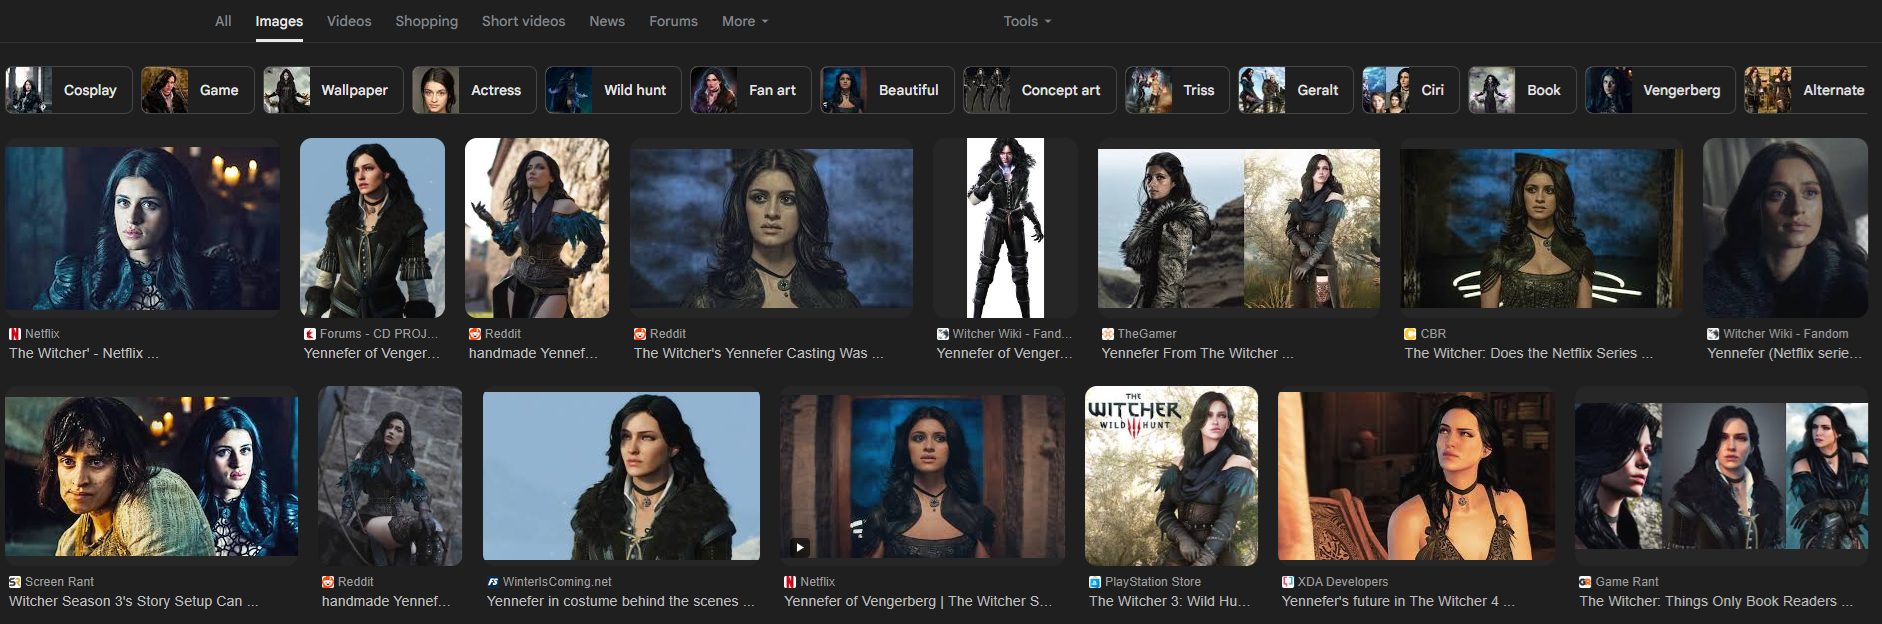Choose the Ciri filter chip

click(1411, 90)
